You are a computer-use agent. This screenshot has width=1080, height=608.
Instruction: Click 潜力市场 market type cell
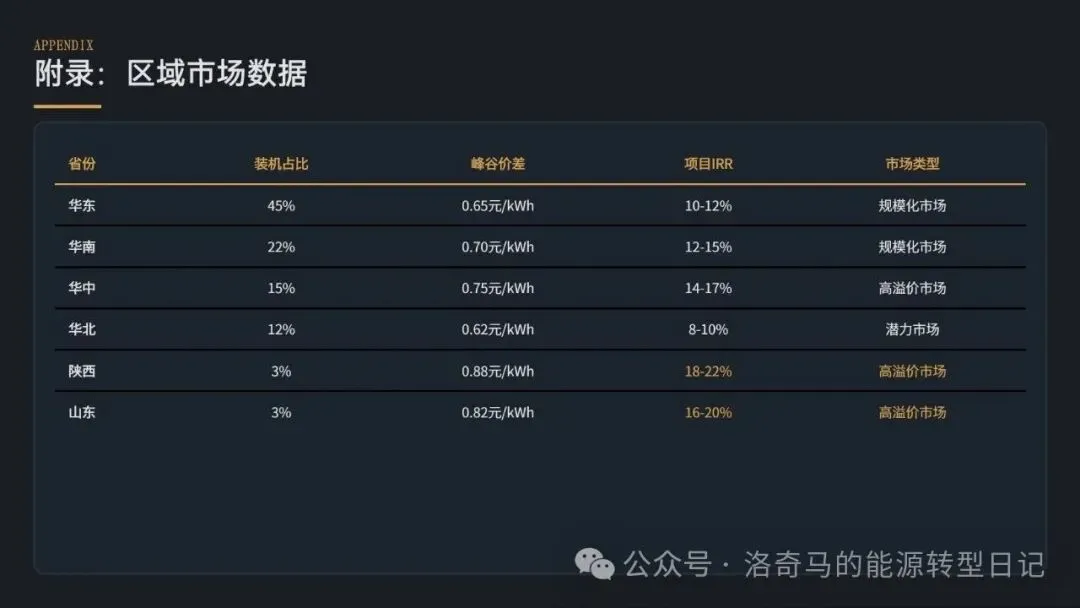point(912,329)
